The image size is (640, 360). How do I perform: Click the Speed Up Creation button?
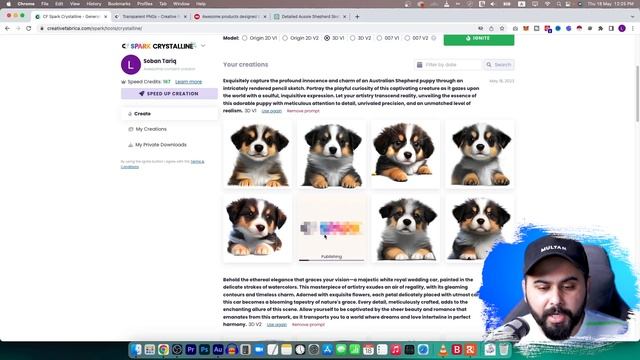point(169,93)
